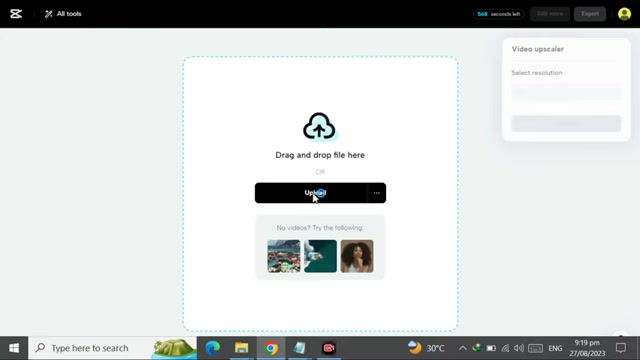640x360 pixels.
Task: Open the touch keyboard tray icon
Action: (x=536, y=348)
